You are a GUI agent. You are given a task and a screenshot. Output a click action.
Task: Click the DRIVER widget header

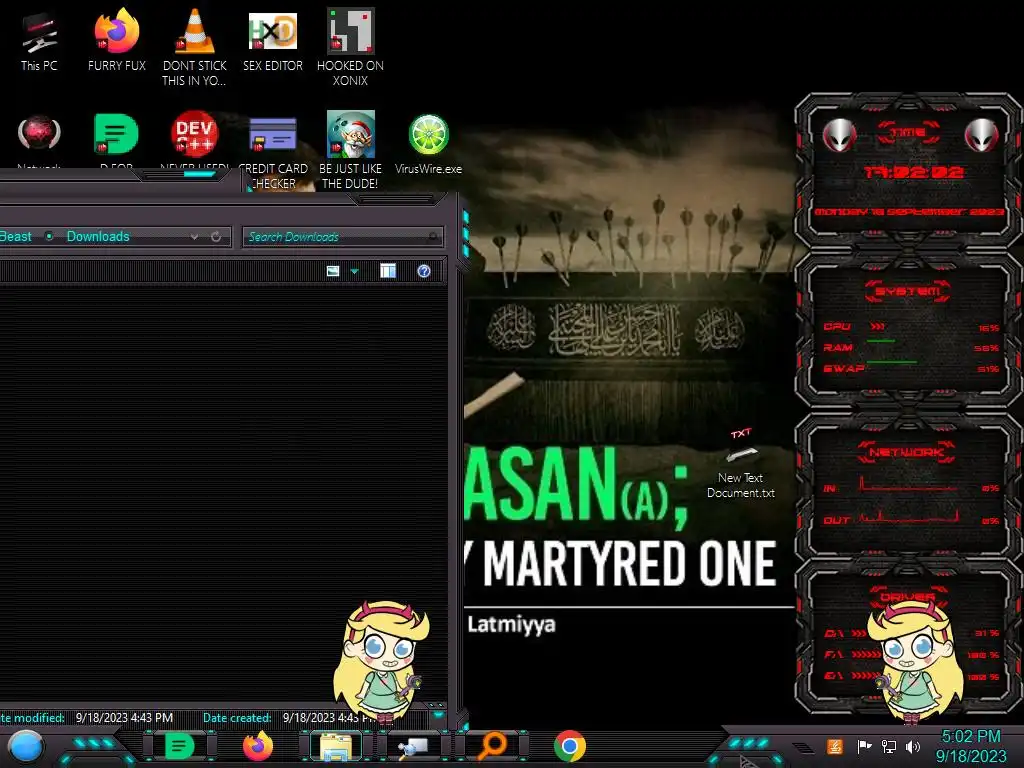pyautogui.click(x=907, y=596)
